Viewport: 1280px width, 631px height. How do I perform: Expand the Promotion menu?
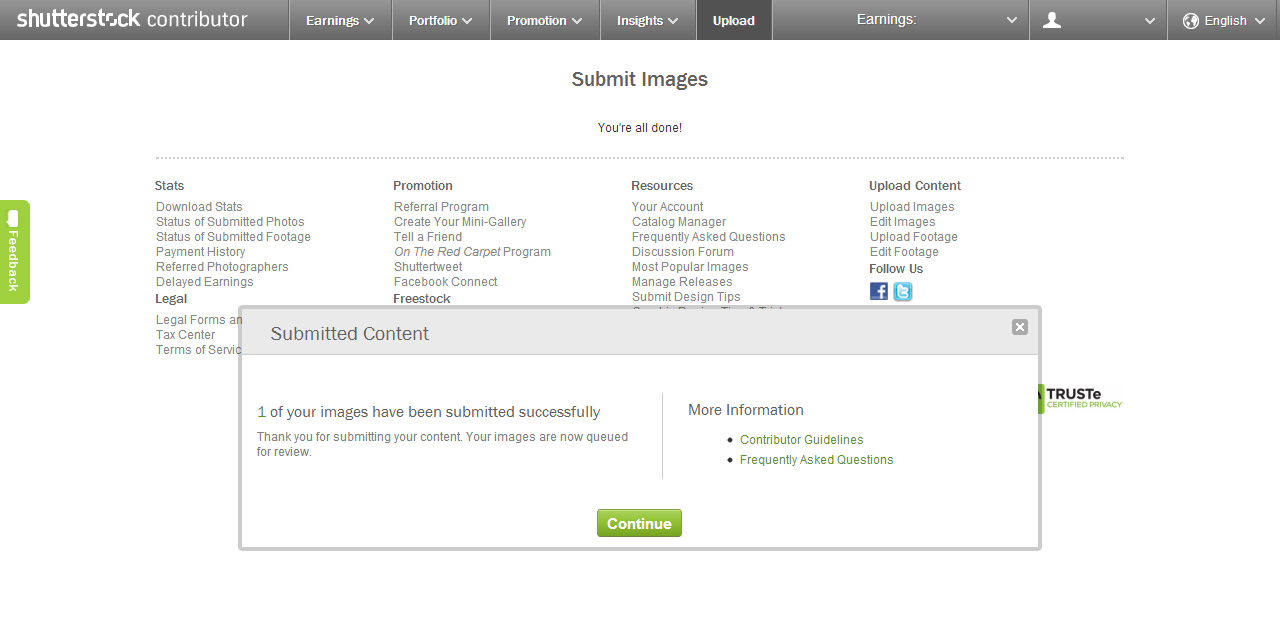click(545, 20)
